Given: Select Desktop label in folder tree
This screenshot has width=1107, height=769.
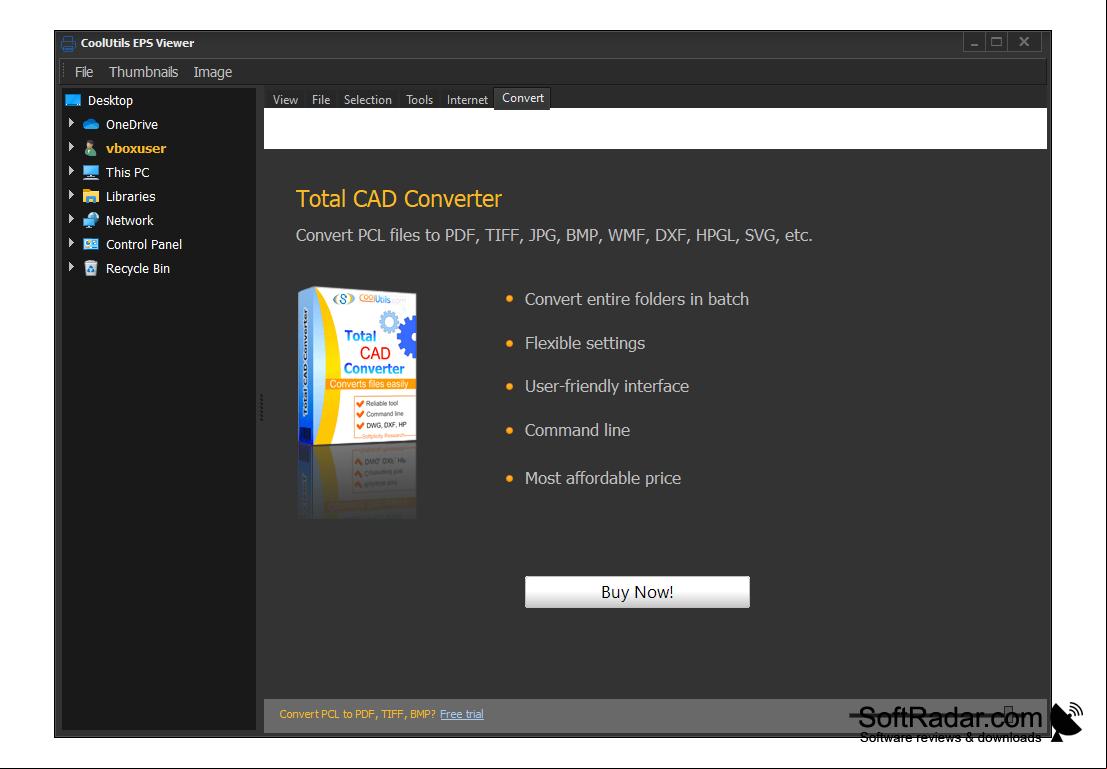Looking at the screenshot, I should pos(110,100).
